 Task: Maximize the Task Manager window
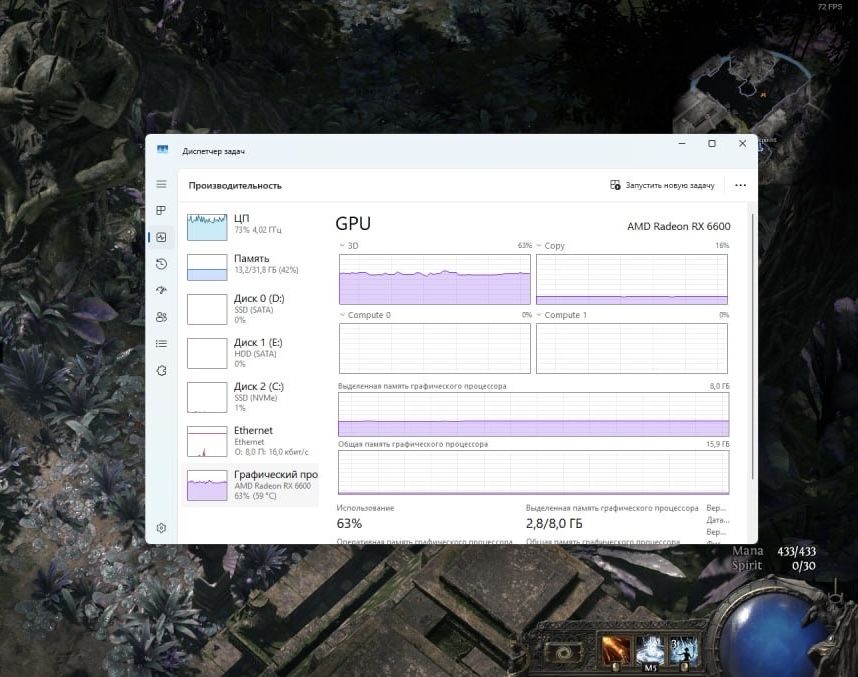(x=712, y=143)
